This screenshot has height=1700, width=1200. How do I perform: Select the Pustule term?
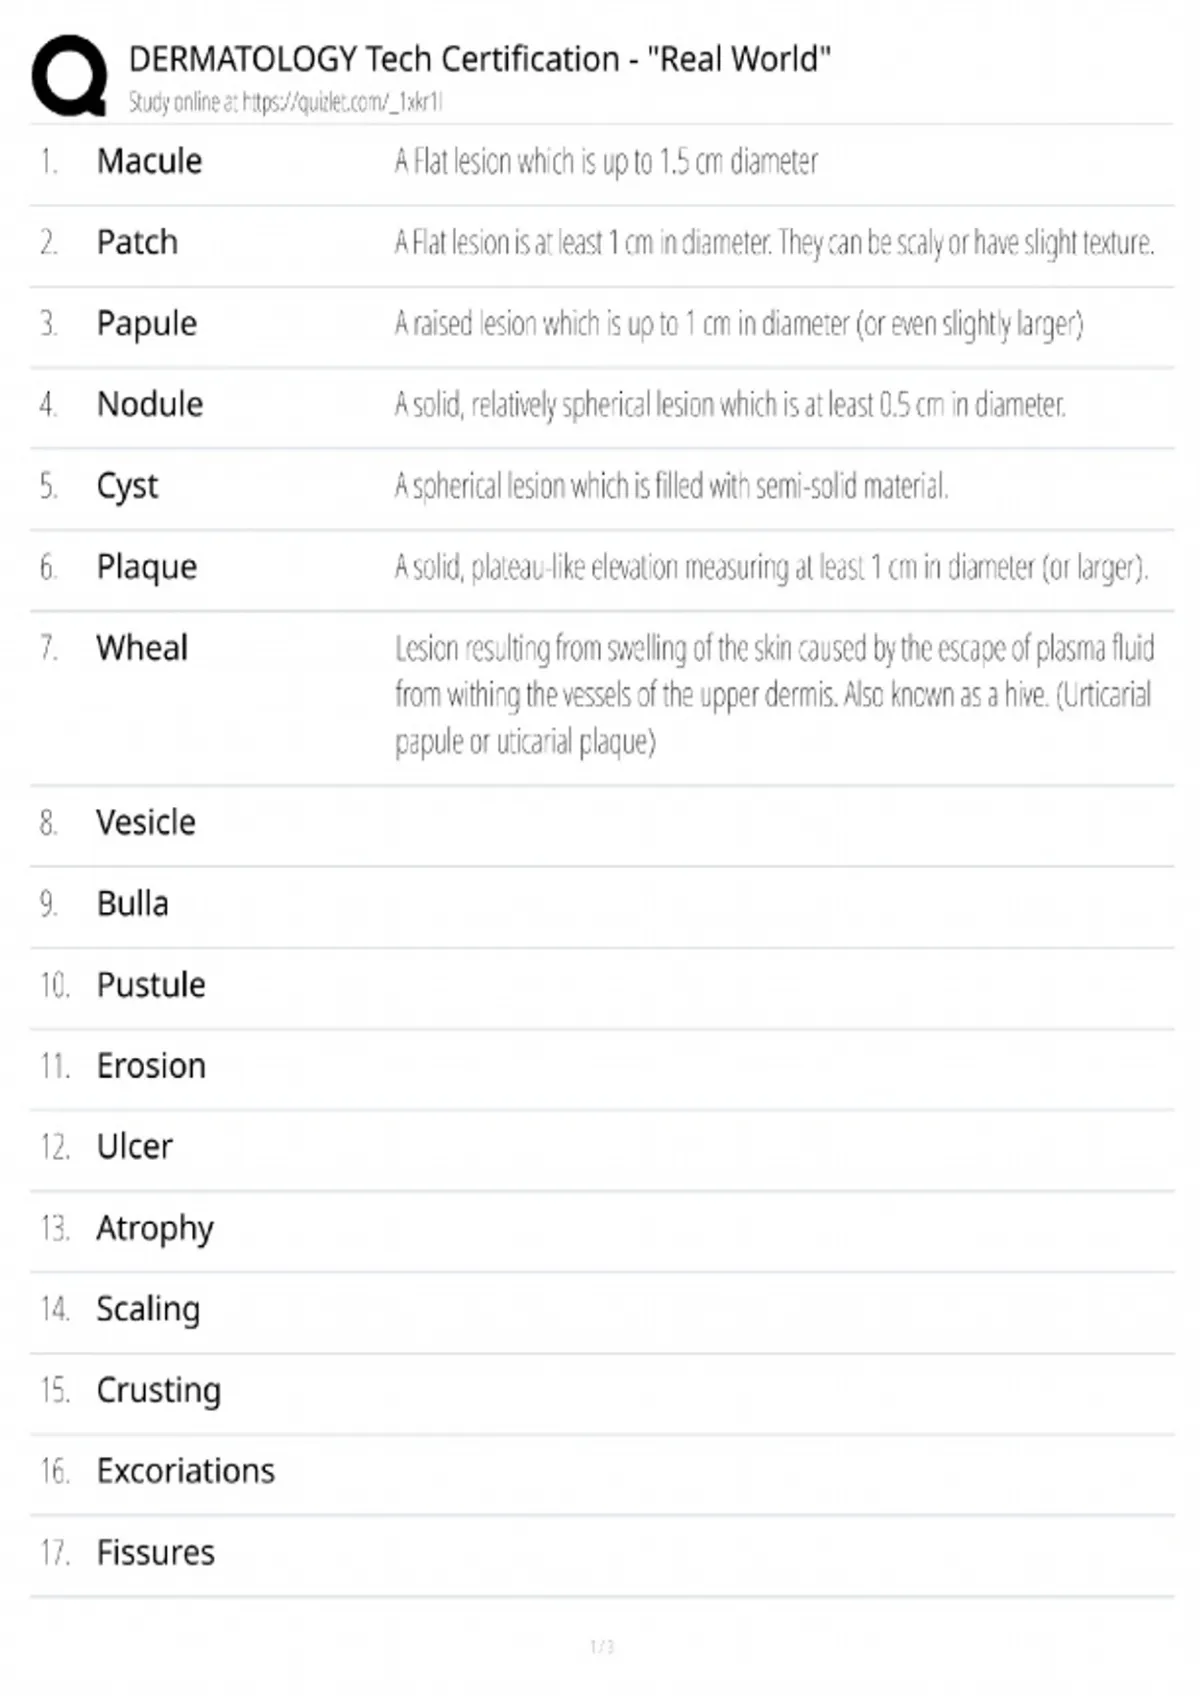tap(151, 985)
